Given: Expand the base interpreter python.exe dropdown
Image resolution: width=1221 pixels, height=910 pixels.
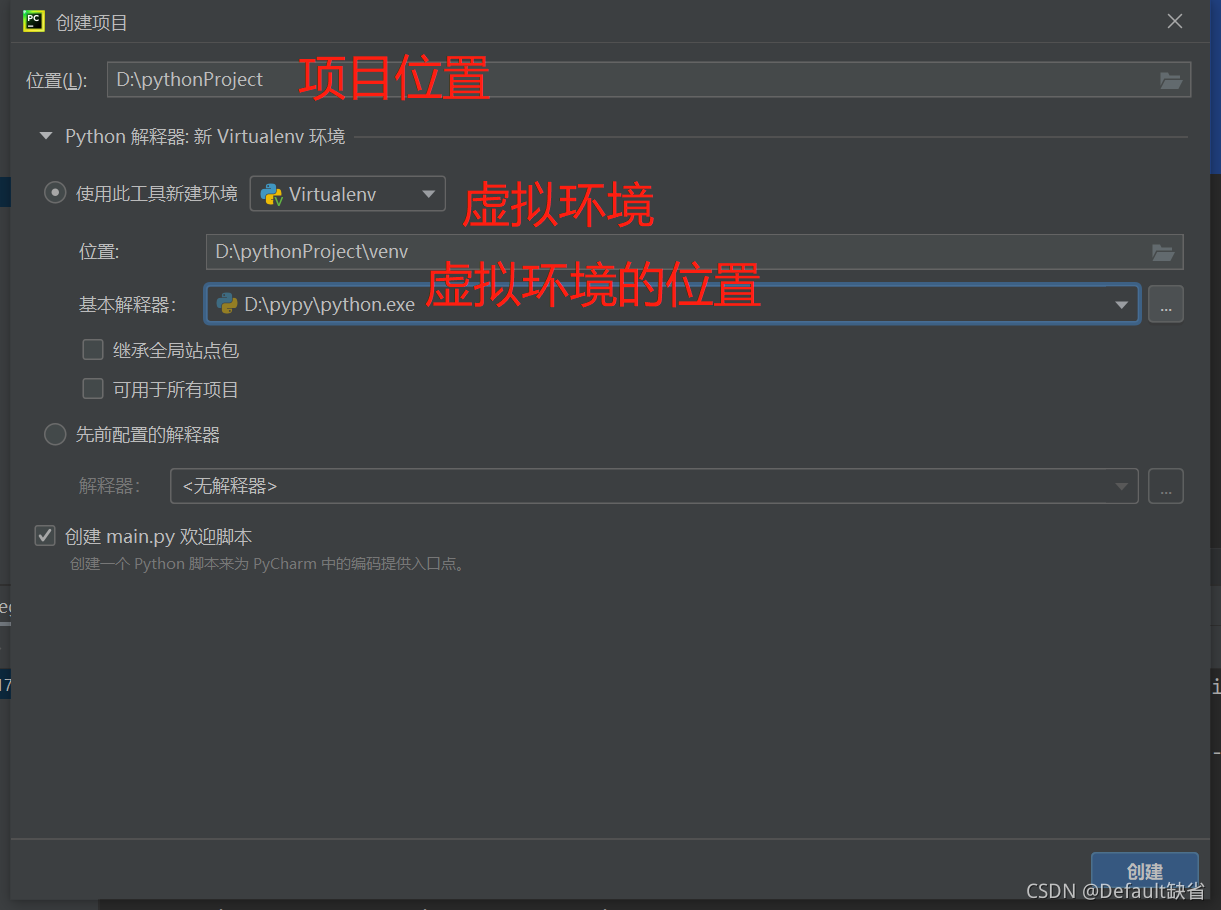Looking at the screenshot, I should click(x=672, y=305).
